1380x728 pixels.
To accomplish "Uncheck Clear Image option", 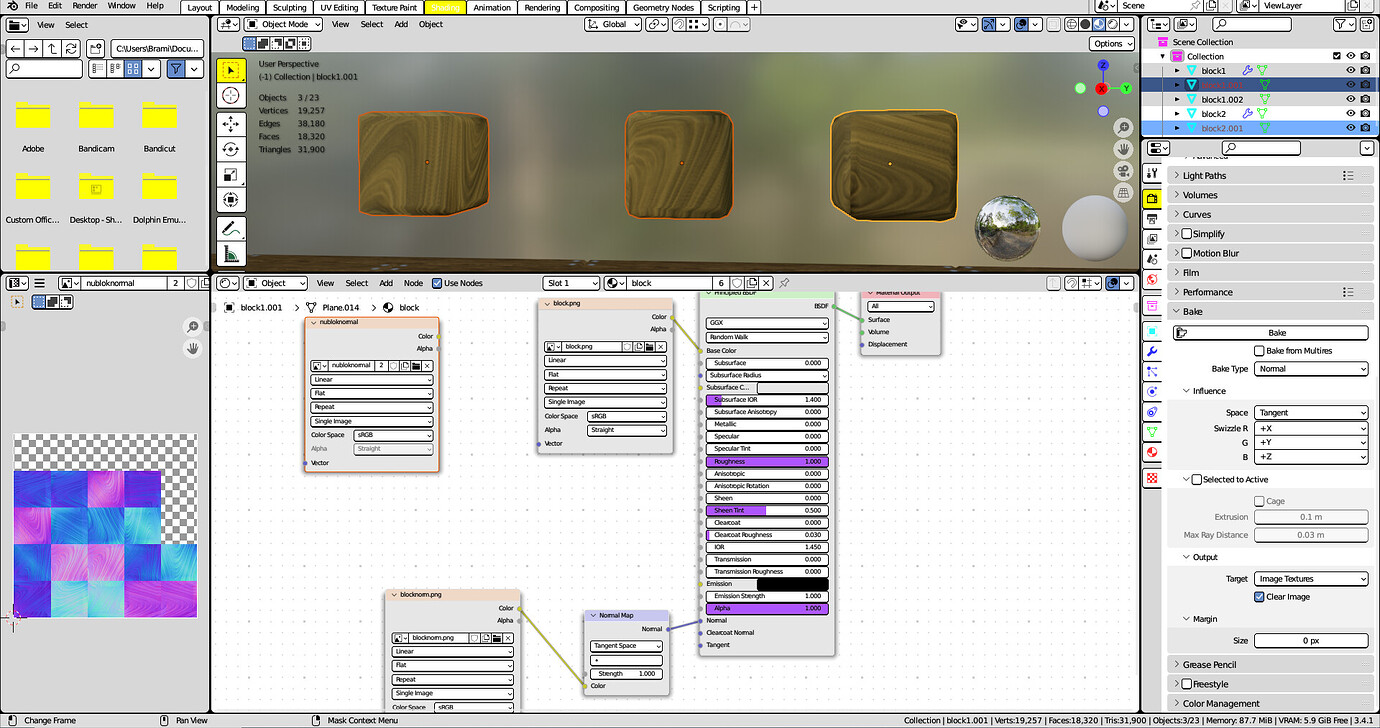I will (1259, 597).
